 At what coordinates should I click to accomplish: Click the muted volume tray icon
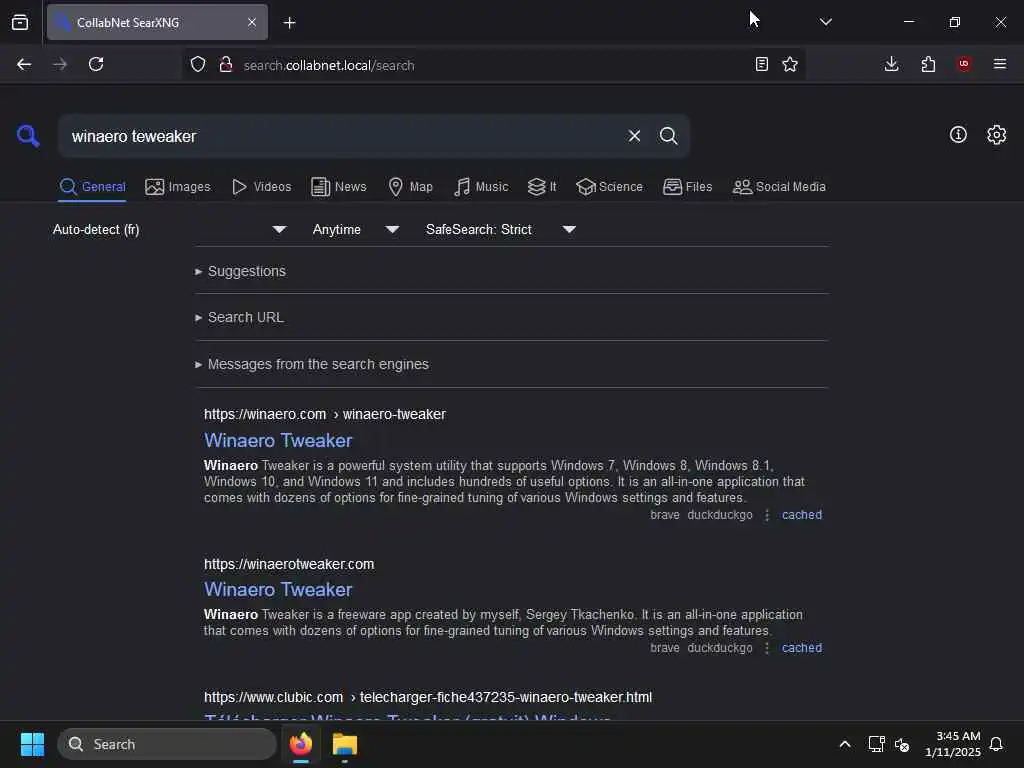(902, 744)
